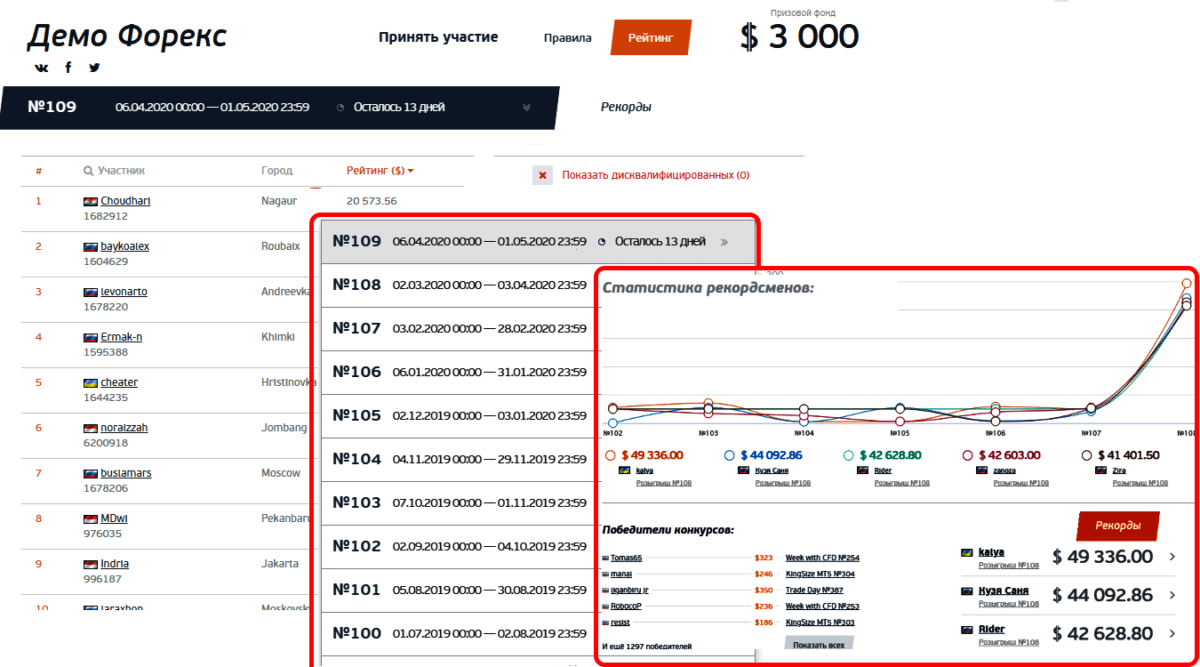
Task: Click the flag icon next to Choudhari
Action: point(90,201)
